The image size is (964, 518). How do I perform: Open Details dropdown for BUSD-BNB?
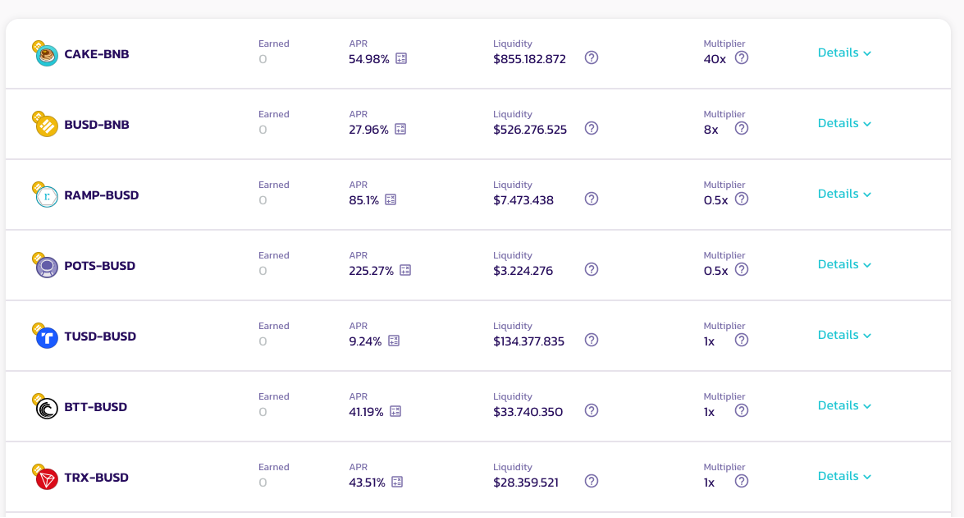(844, 124)
